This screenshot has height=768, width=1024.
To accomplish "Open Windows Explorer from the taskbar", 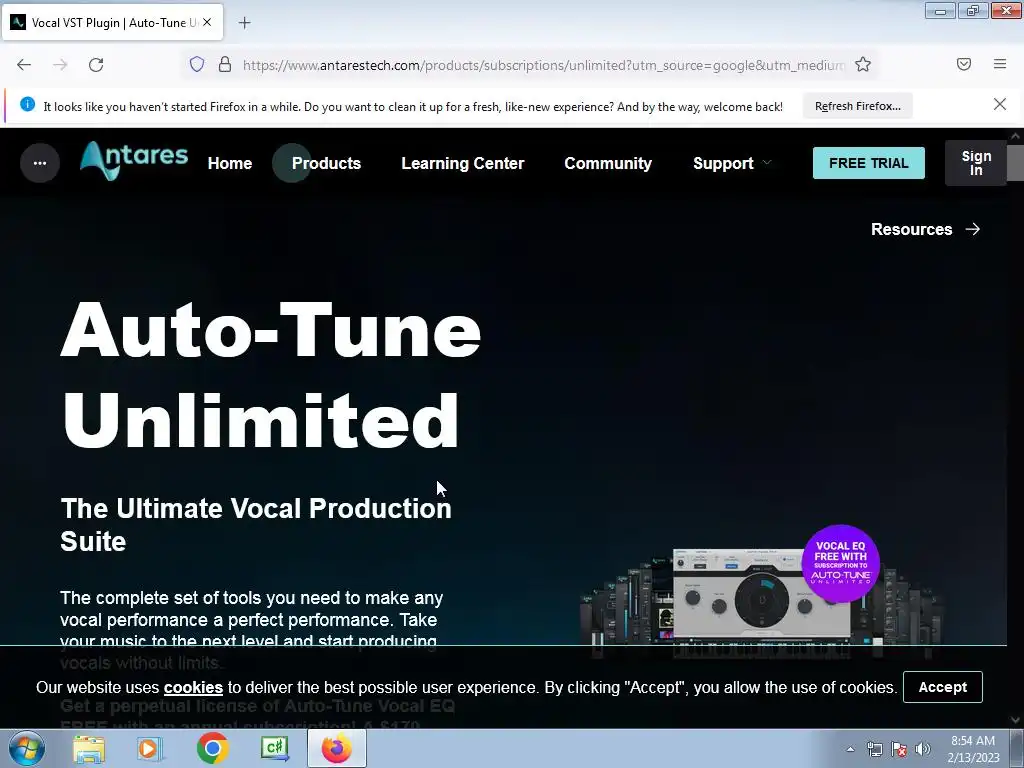I will pyautogui.click(x=89, y=749).
